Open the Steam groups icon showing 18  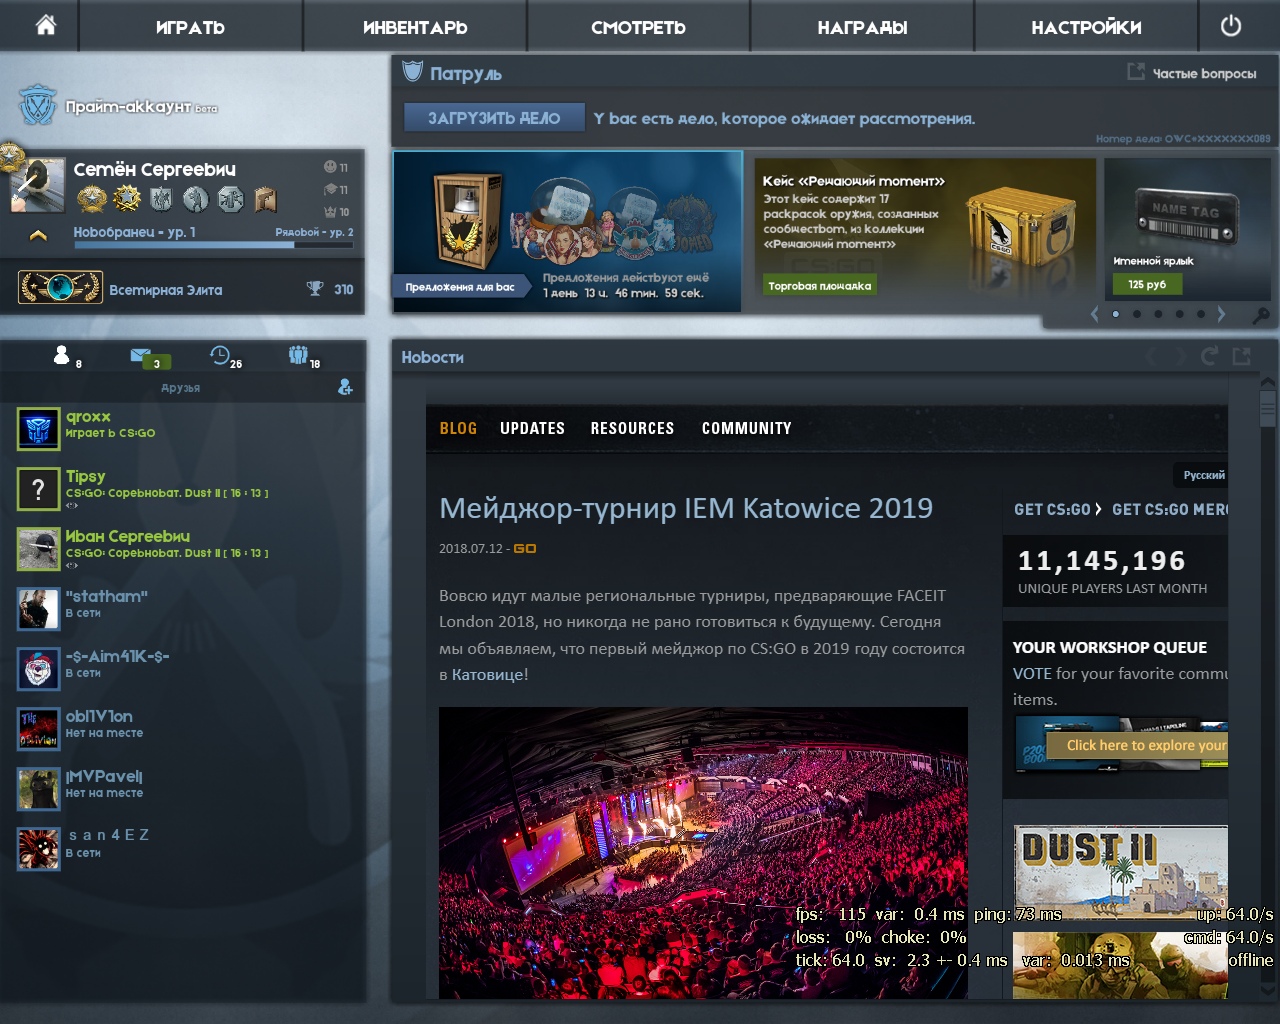click(298, 355)
